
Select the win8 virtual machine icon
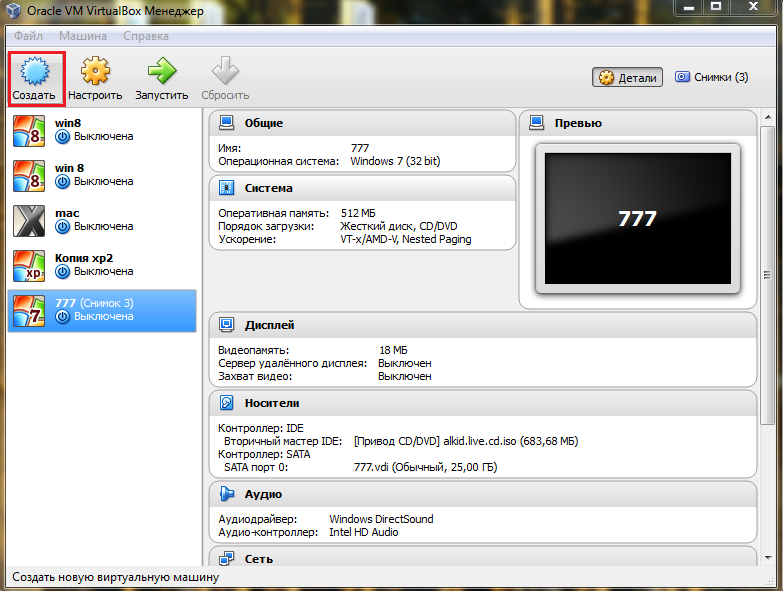28,131
